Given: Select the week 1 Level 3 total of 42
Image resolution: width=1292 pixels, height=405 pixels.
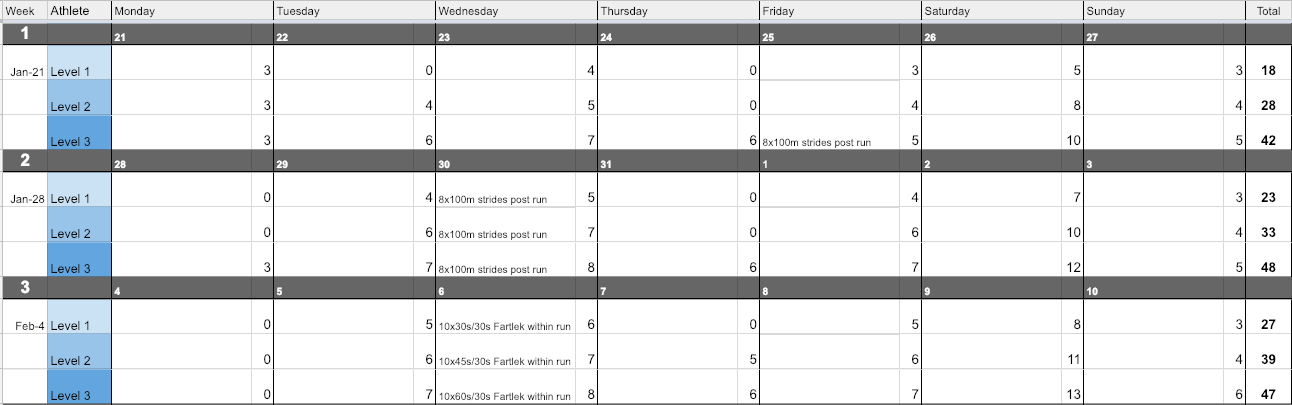Looking at the screenshot, I should [1268, 141].
